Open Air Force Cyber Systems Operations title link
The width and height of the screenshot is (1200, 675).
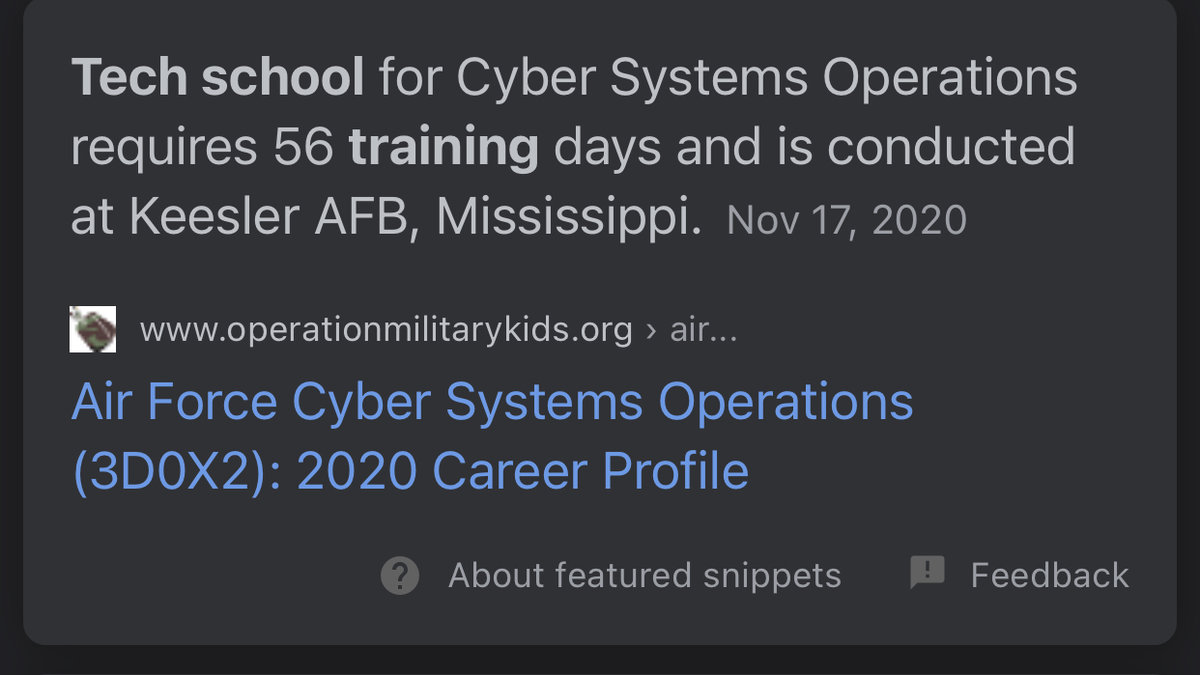(492, 402)
